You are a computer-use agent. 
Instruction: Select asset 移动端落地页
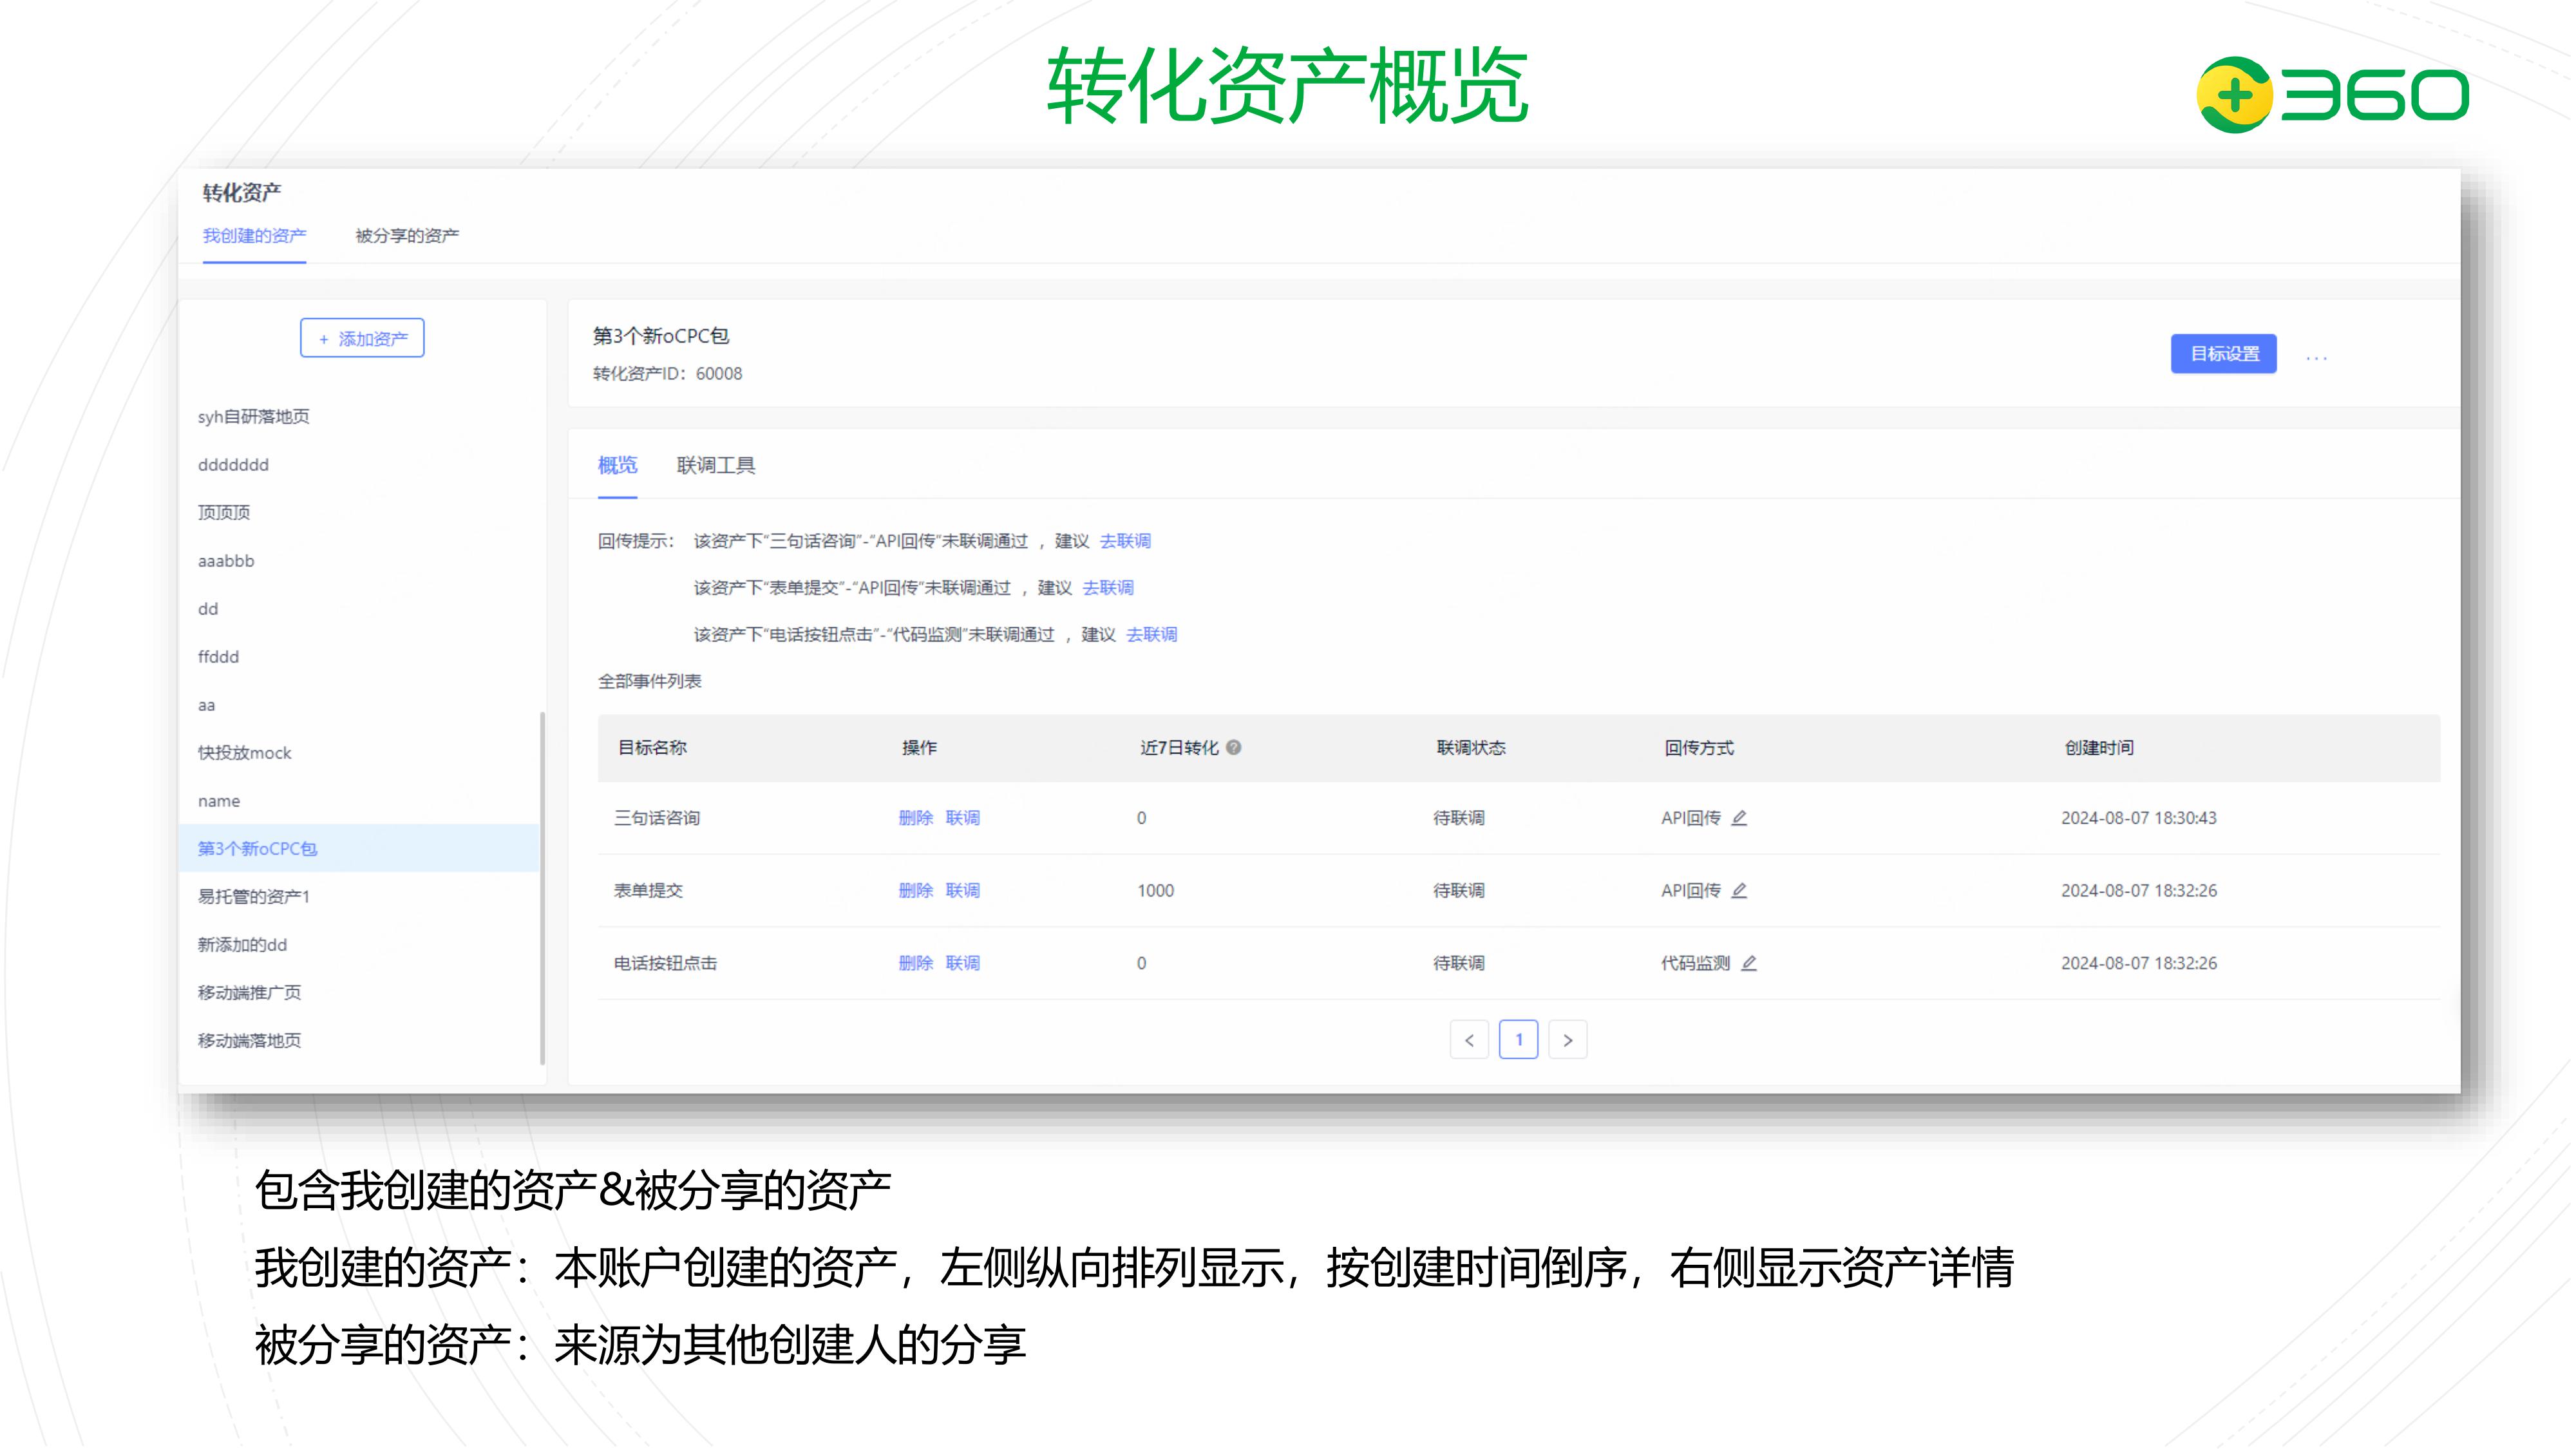pos(249,1041)
